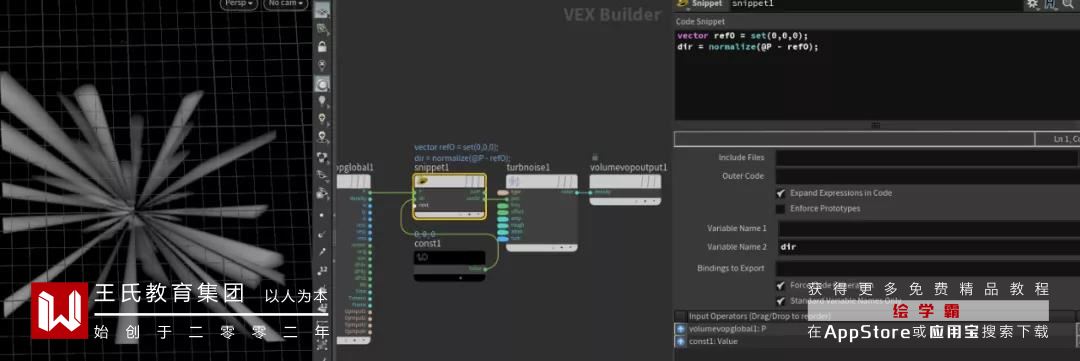Click the Variable Name 2 label
This screenshot has height=361, width=1080.
(x=736, y=247)
